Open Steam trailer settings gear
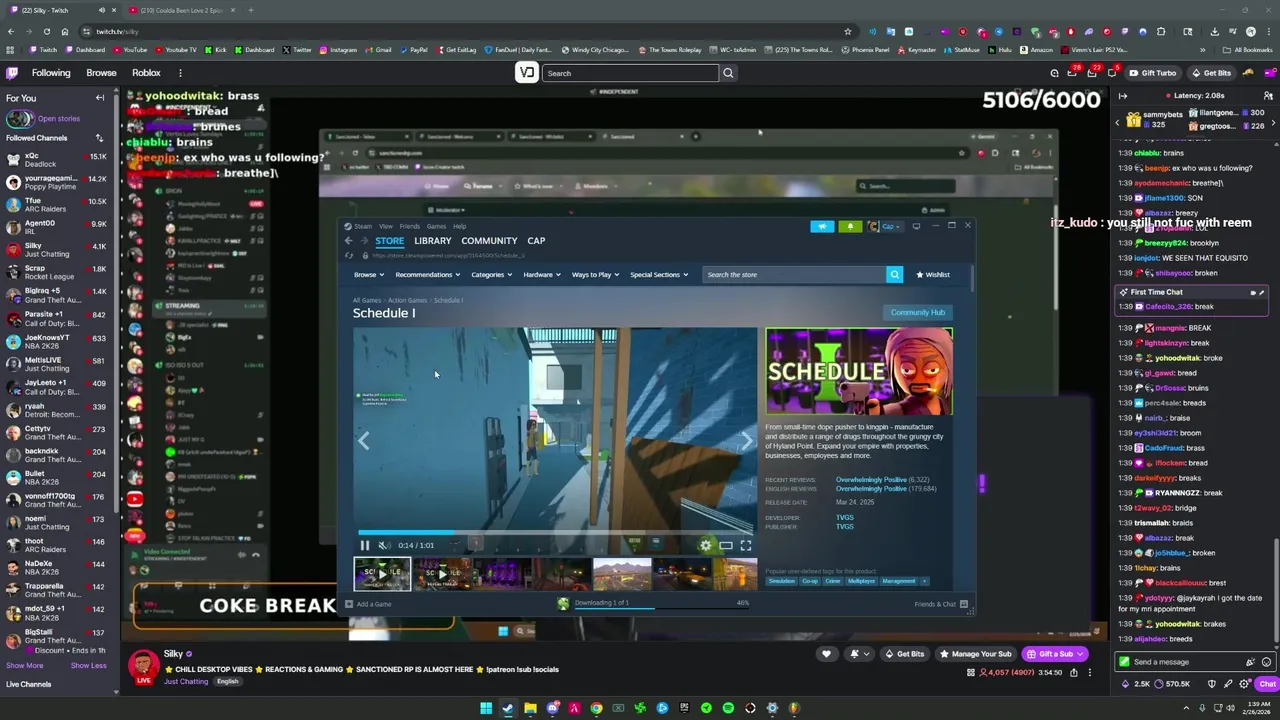 point(706,545)
